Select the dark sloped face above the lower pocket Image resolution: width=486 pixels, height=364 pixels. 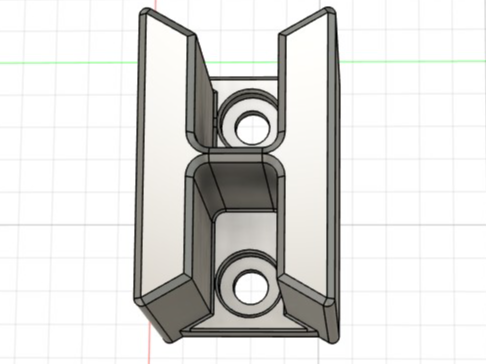(x=243, y=187)
